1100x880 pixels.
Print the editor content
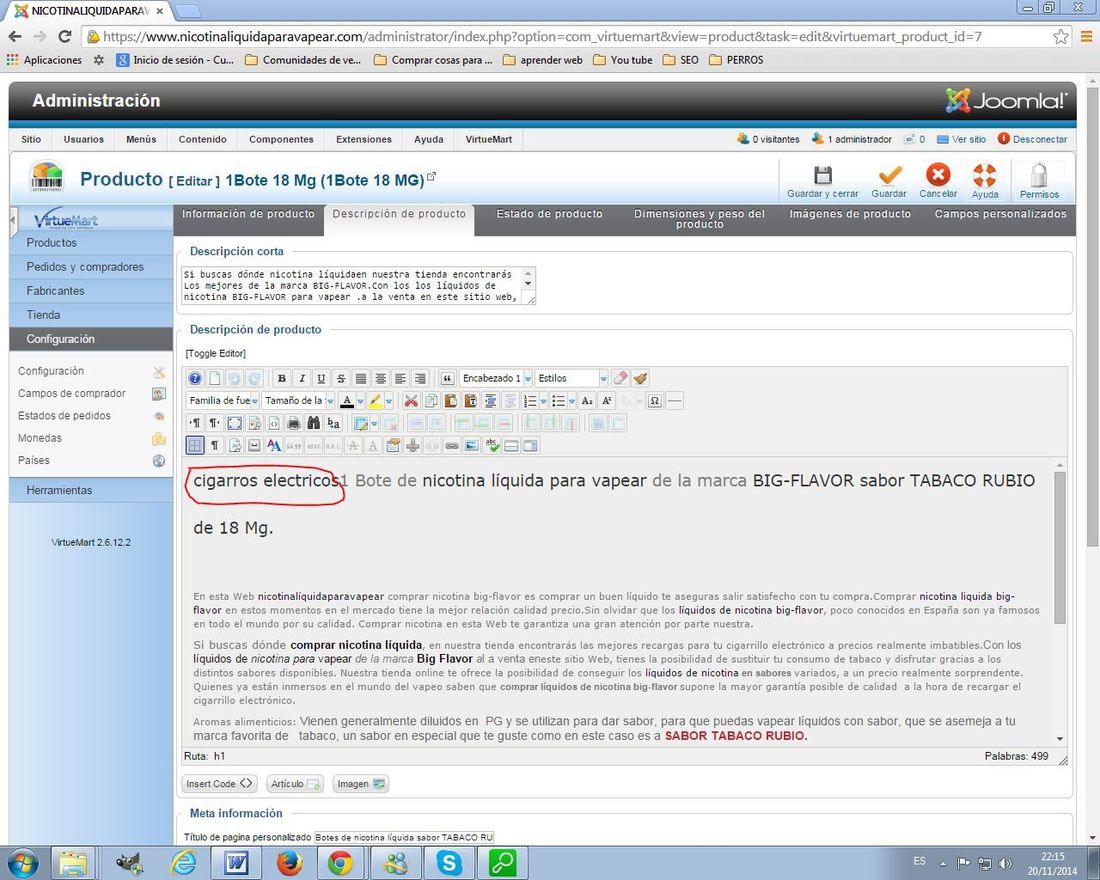click(294, 423)
